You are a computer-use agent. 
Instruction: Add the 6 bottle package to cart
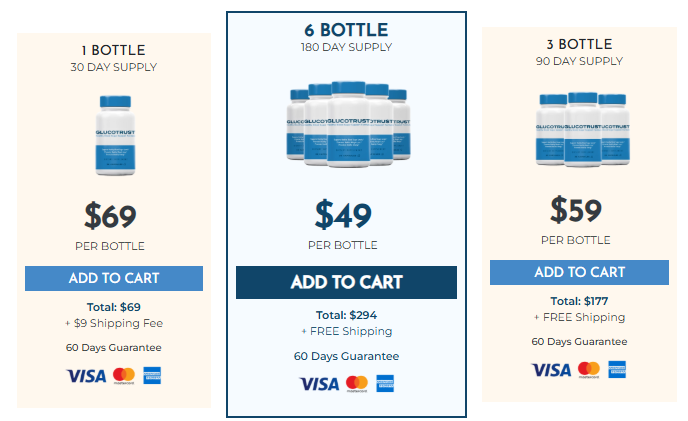pyautogui.click(x=346, y=282)
